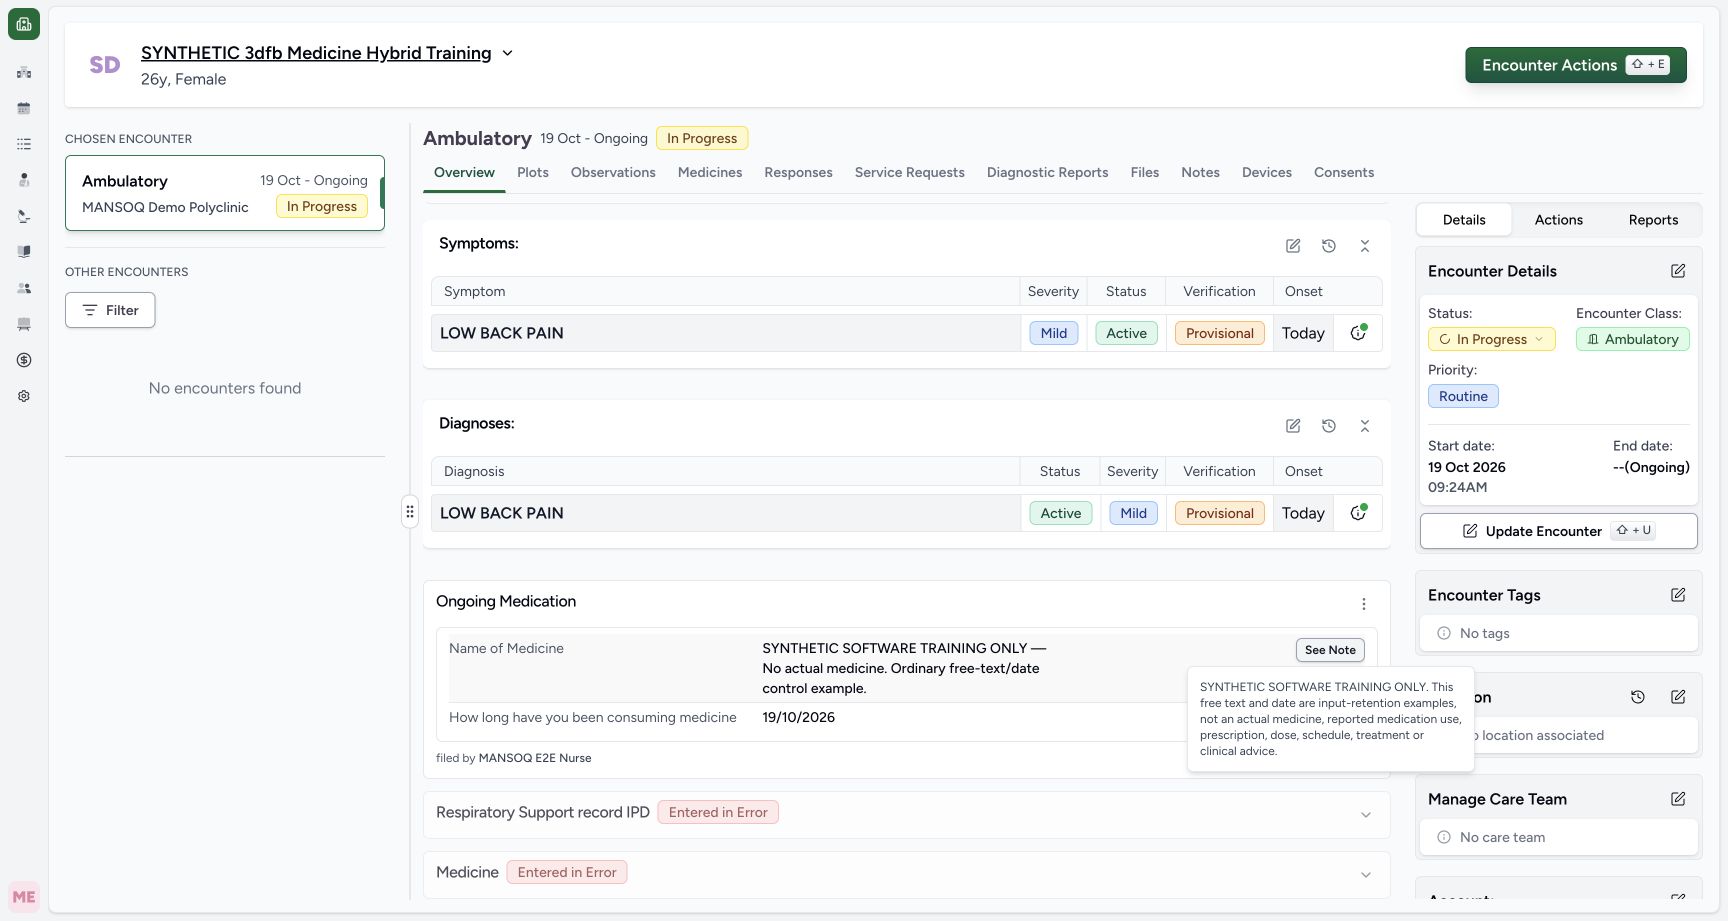This screenshot has width=1728, height=921.
Task: Edit Encounter Details using pencil icon
Action: coord(1678,271)
